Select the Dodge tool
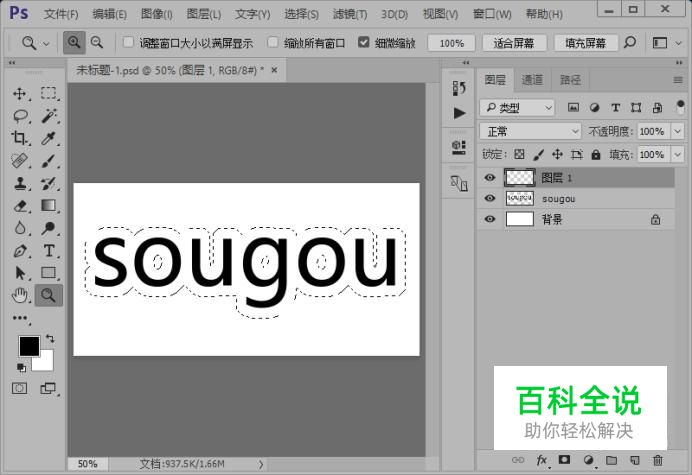The image size is (692, 475). click(49, 228)
